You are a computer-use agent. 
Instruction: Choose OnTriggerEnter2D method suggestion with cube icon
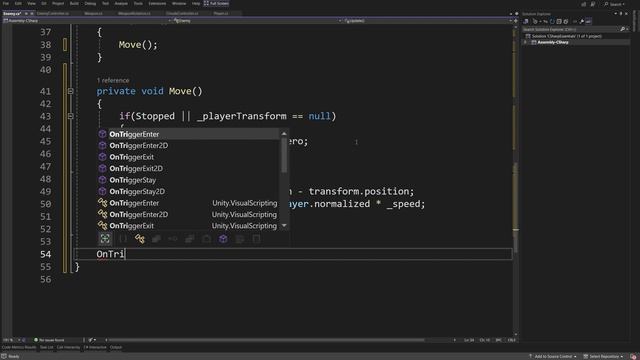pos(189,145)
